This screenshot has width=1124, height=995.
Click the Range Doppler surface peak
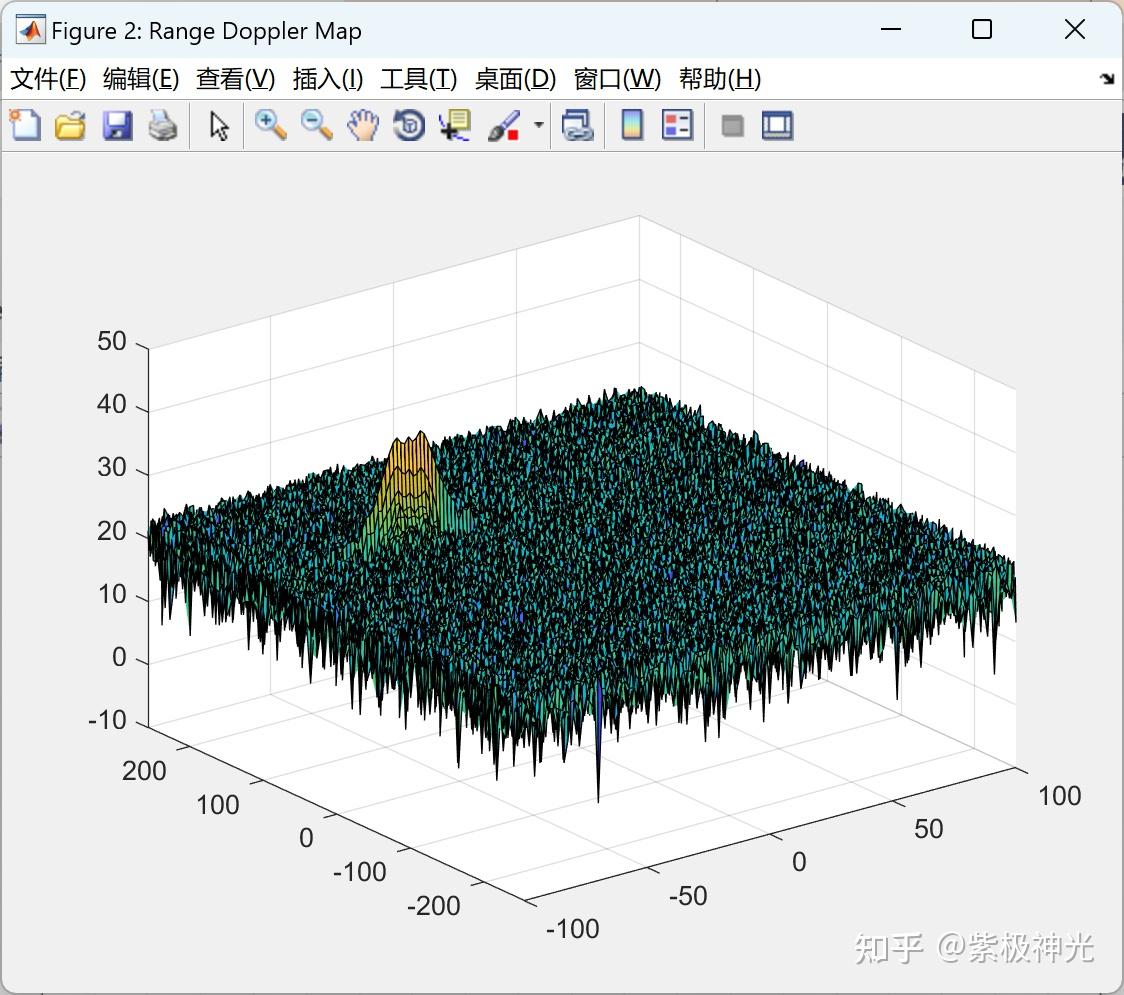tap(410, 439)
